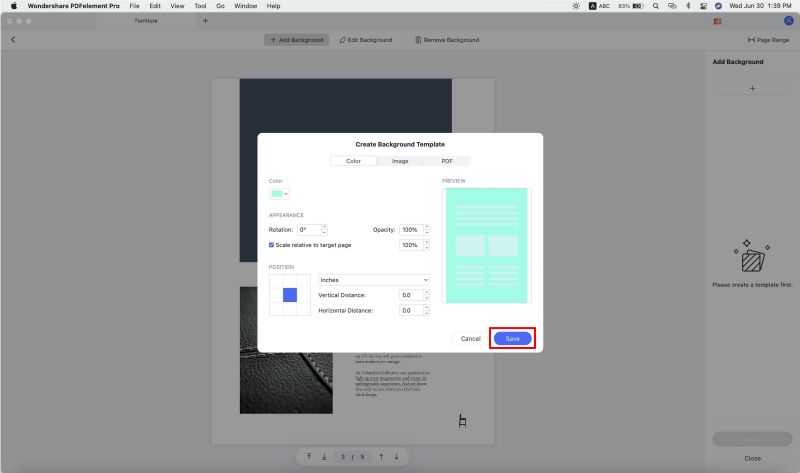Image resolution: width=800 pixels, height=473 pixels.
Task: Click the Rotation value field
Action: tap(309, 230)
